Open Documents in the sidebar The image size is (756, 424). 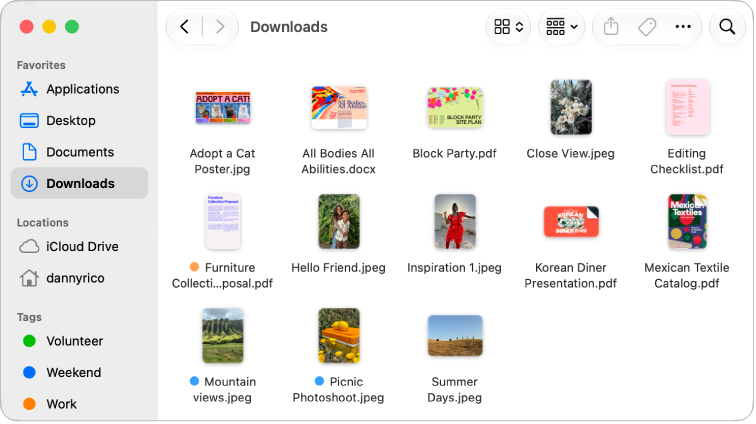[80, 152]
